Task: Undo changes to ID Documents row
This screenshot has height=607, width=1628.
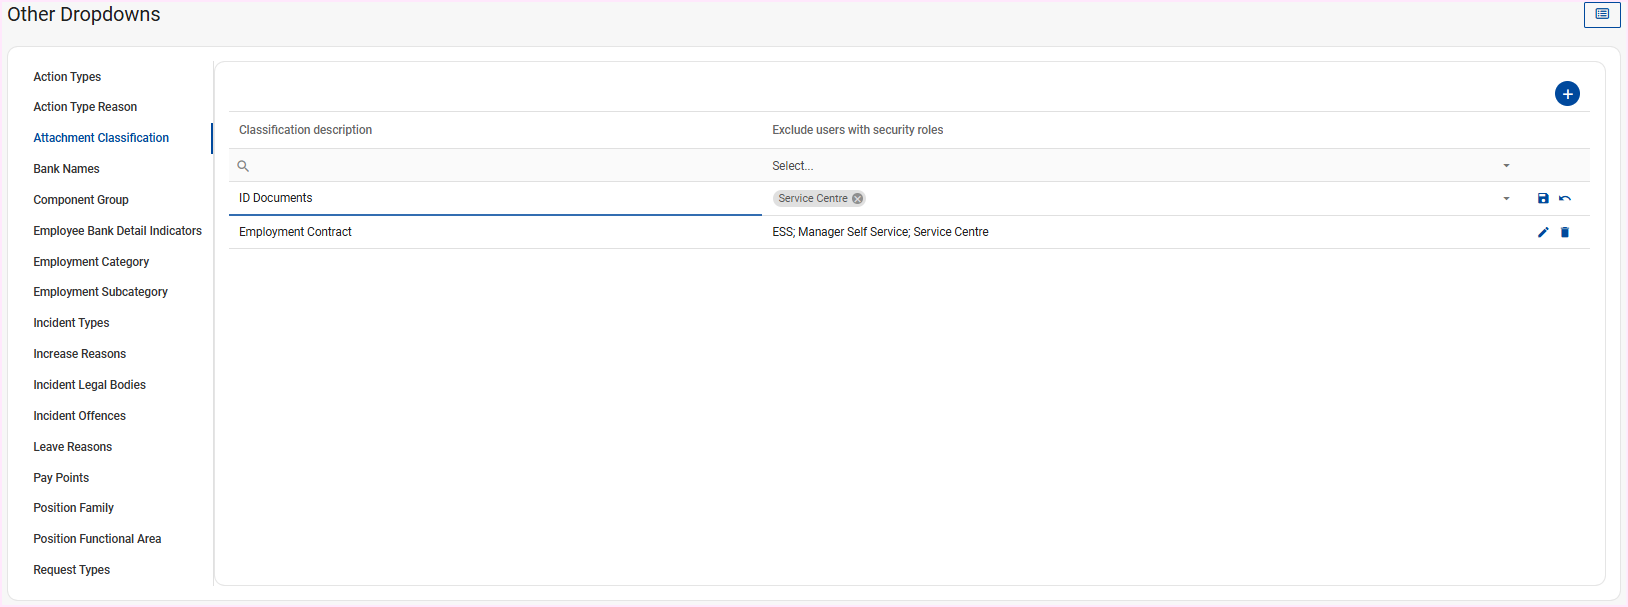Action: click(x=1565, y=199)
